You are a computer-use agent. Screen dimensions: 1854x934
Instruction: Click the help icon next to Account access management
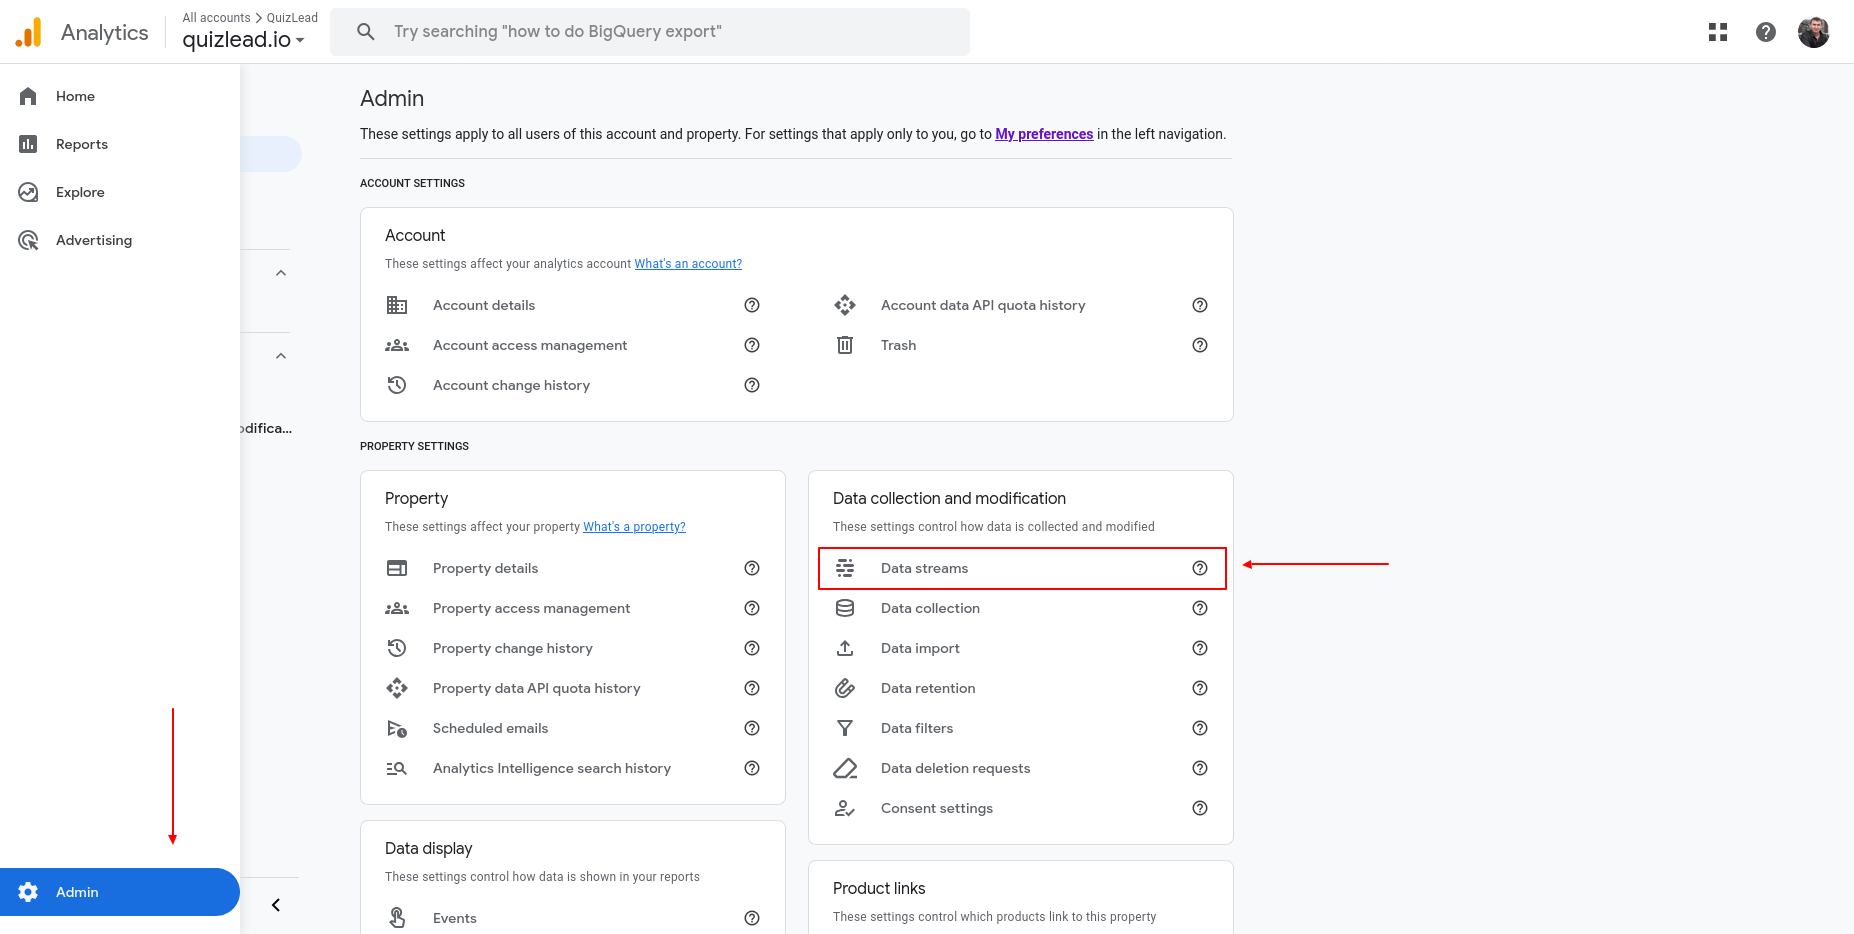tap(752, 345)
